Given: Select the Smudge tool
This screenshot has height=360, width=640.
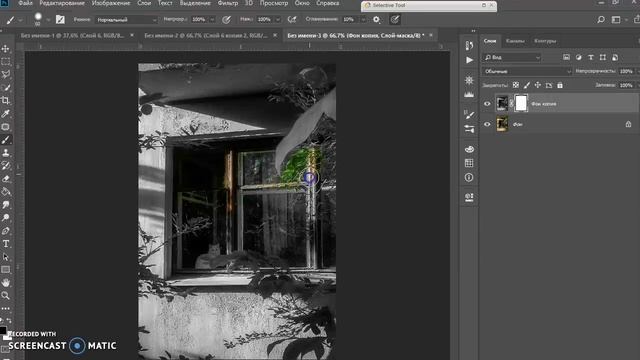Looking at the screenshot, I should pos(6,205).
